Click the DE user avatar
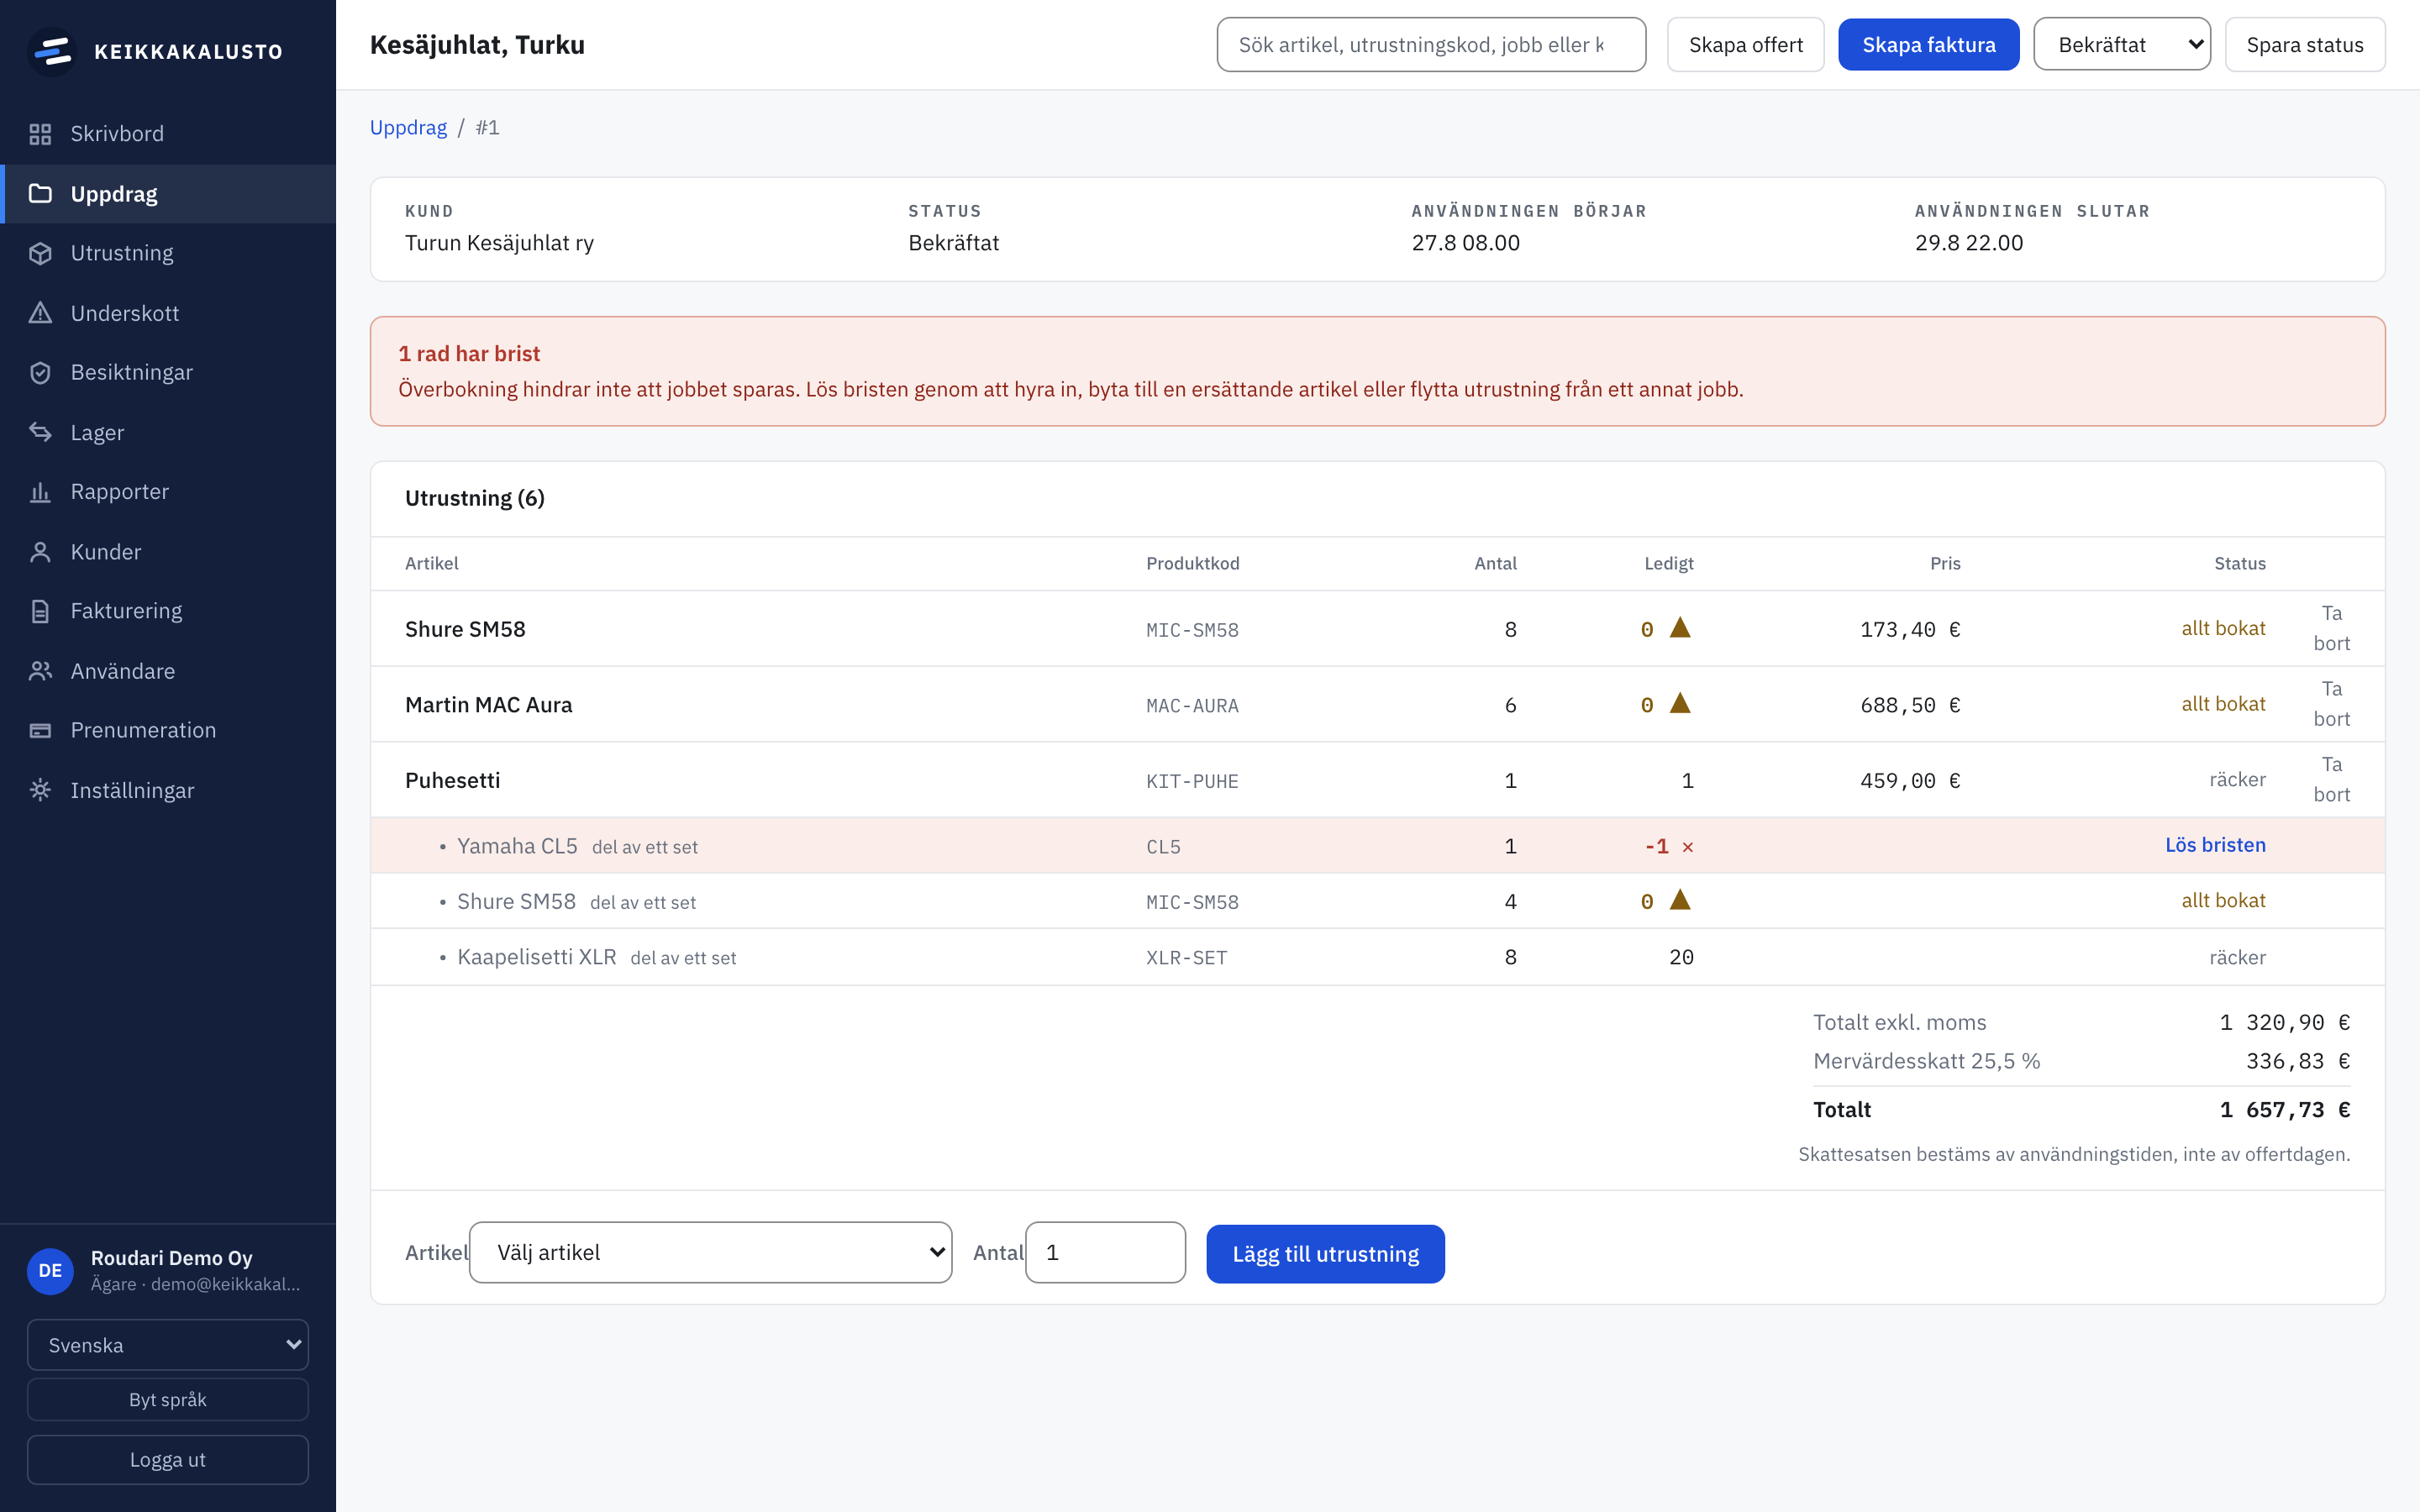 coord(50,1270)
